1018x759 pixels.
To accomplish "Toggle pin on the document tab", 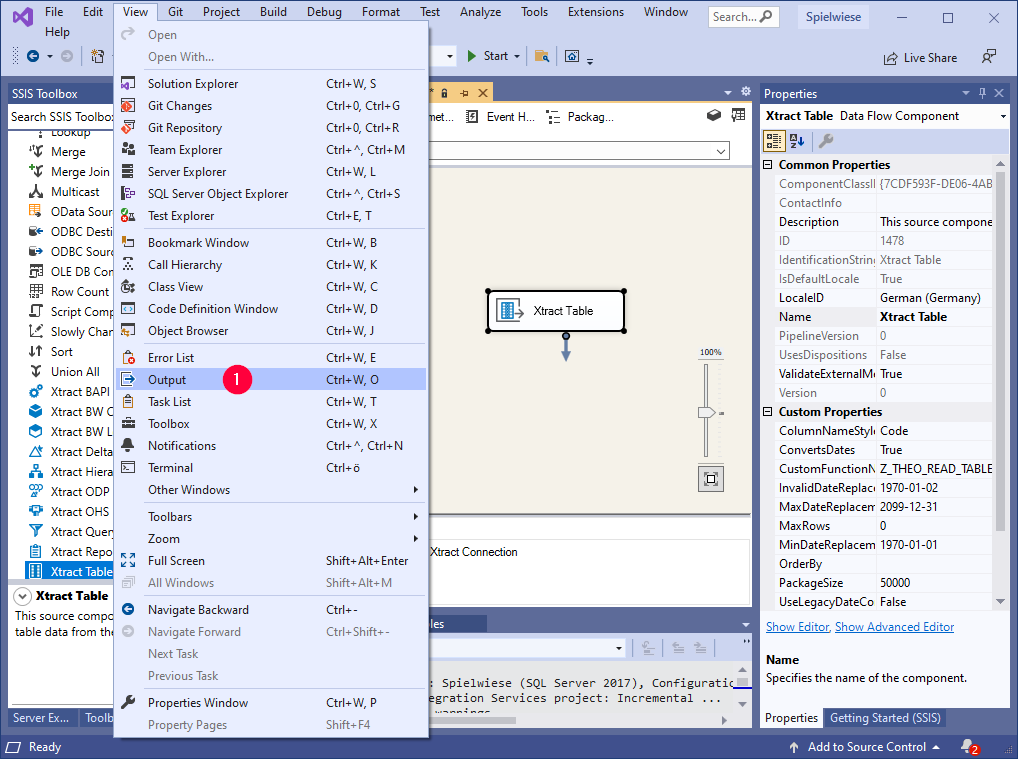I will (465, 93).
